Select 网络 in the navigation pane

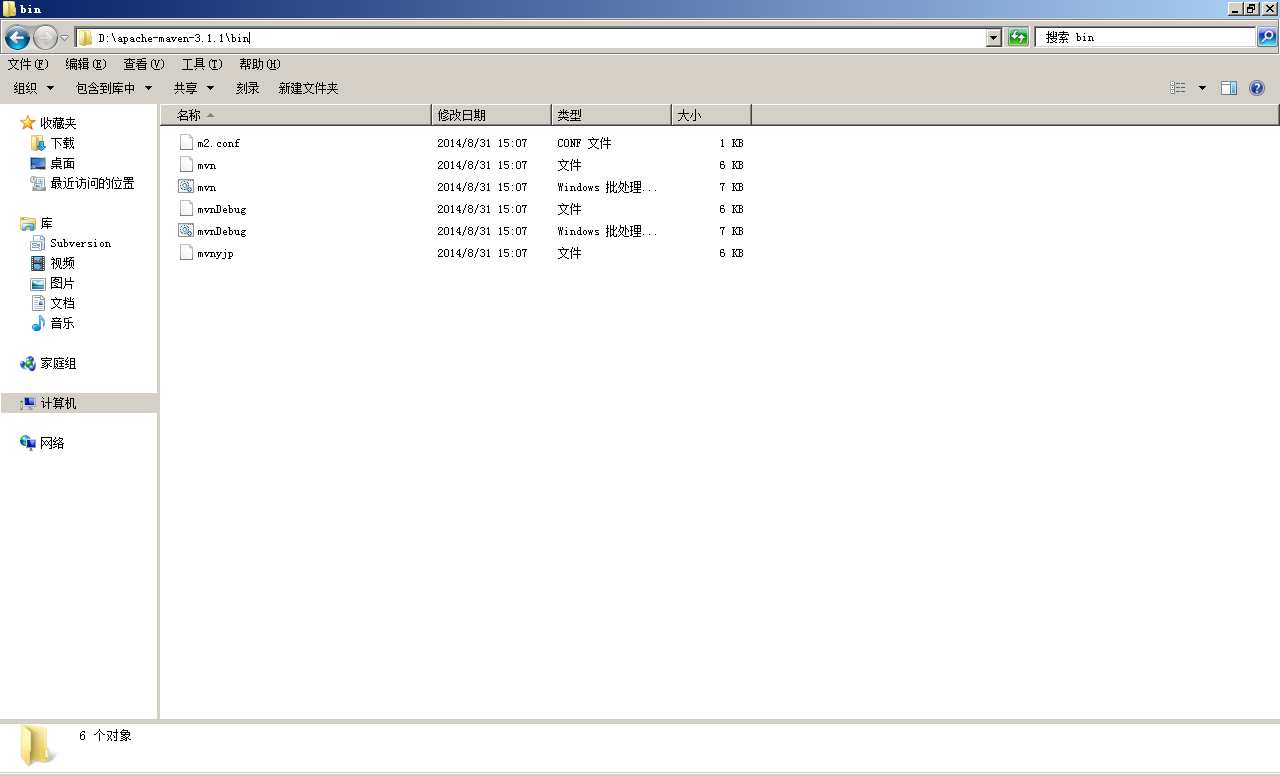tap(52, 443)
